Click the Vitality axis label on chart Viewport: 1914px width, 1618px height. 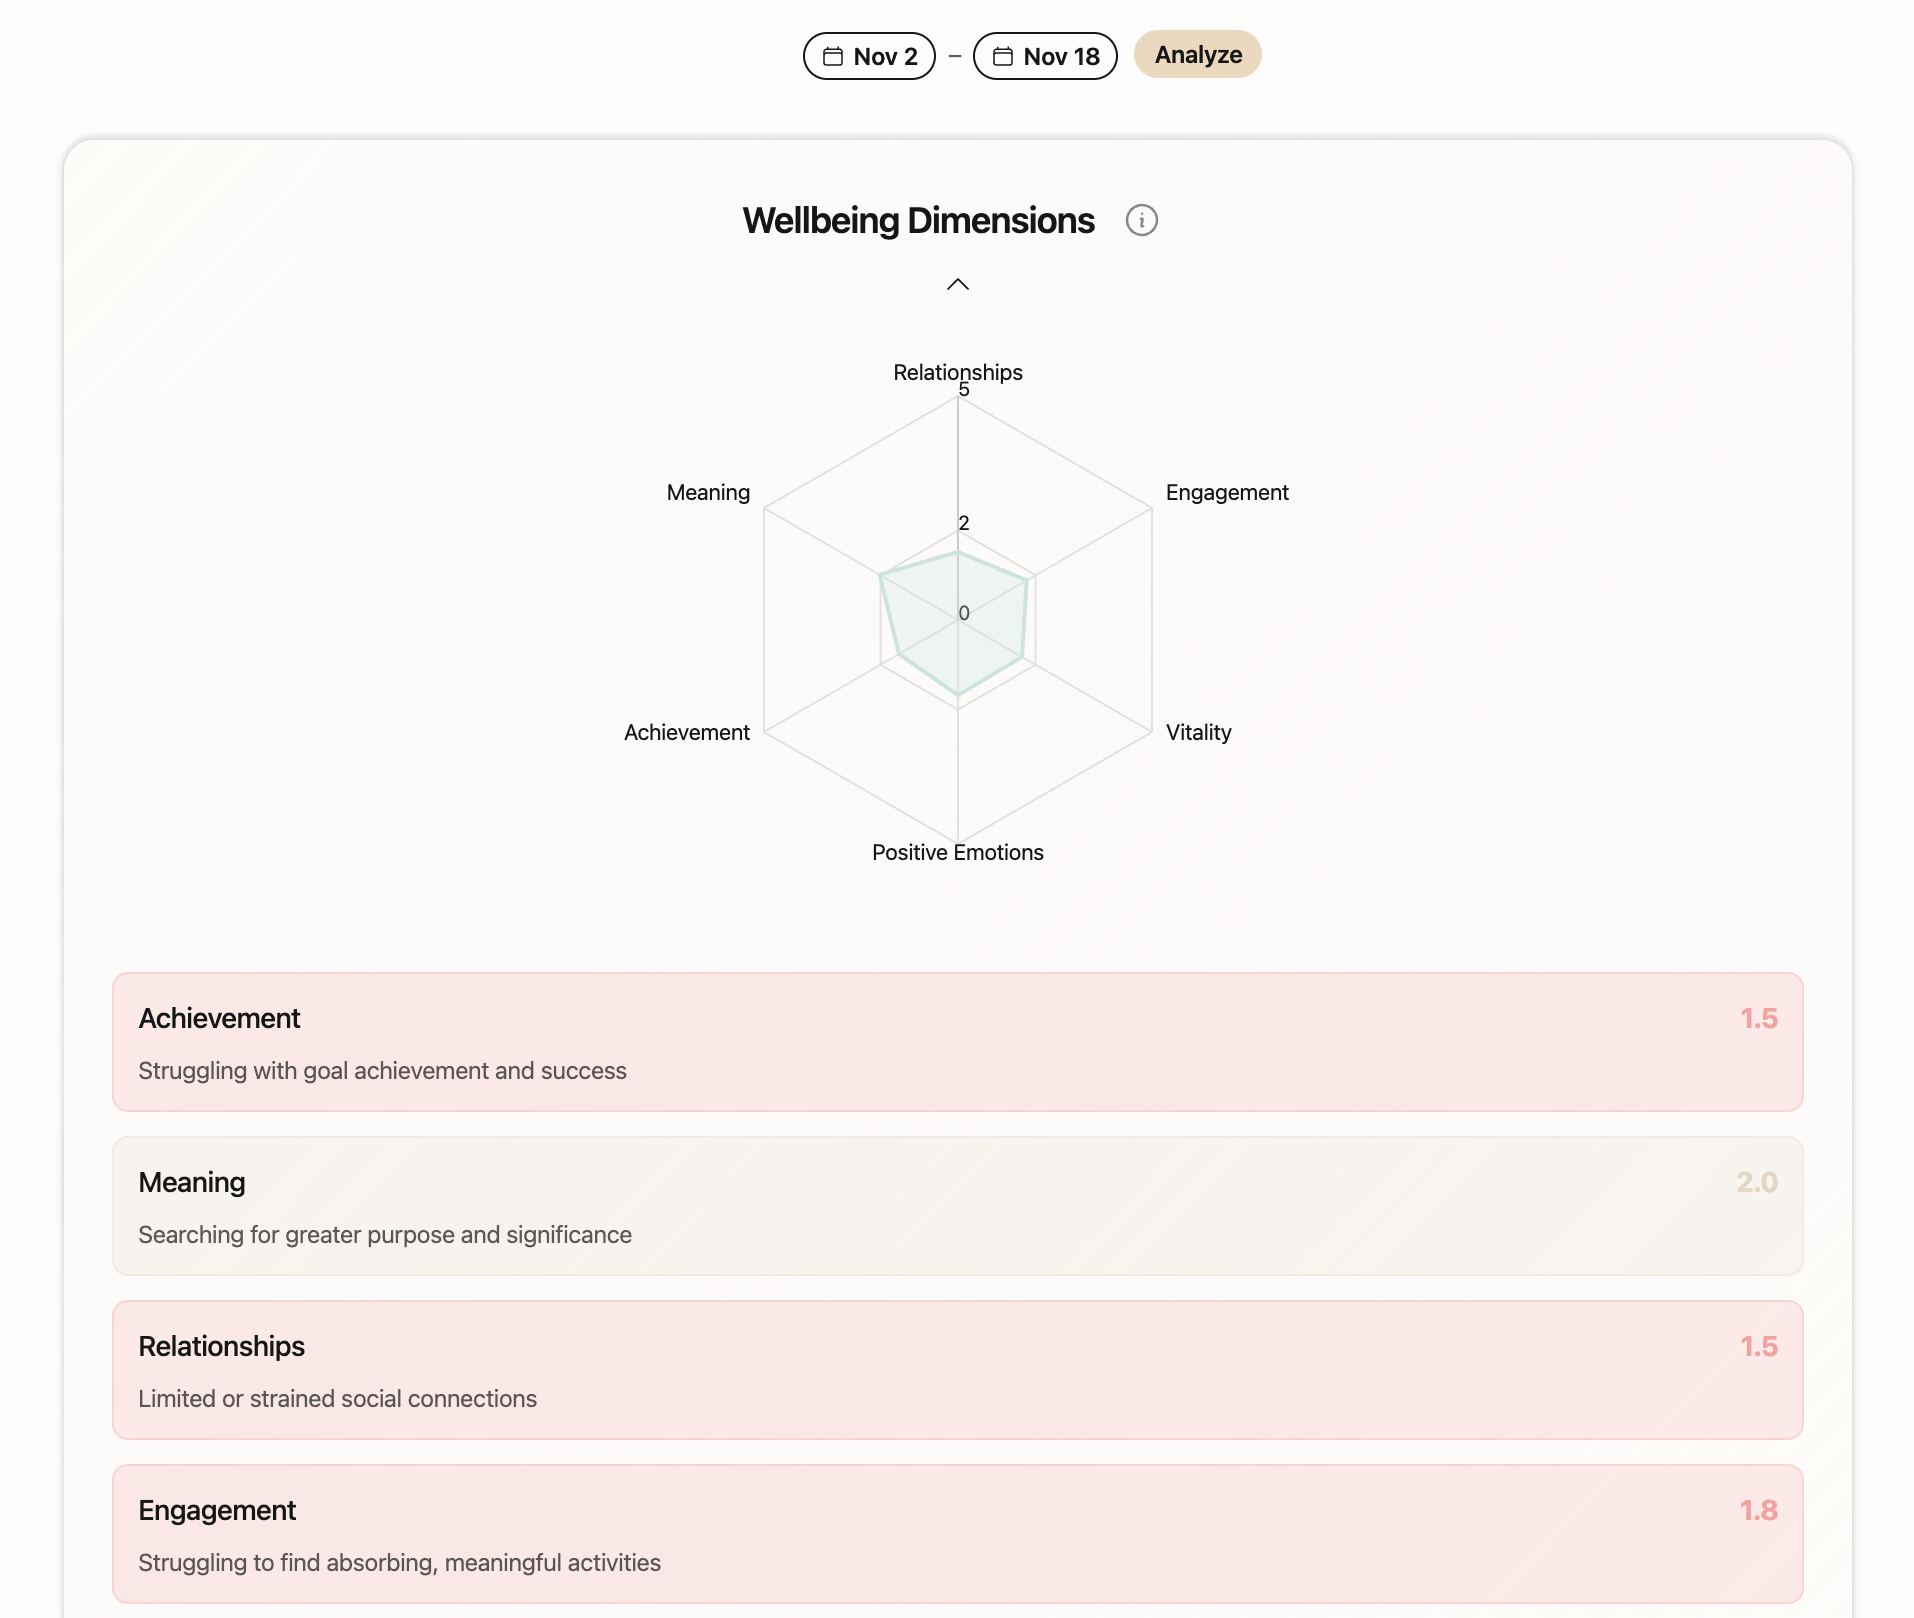click(x=1198, y=732)
